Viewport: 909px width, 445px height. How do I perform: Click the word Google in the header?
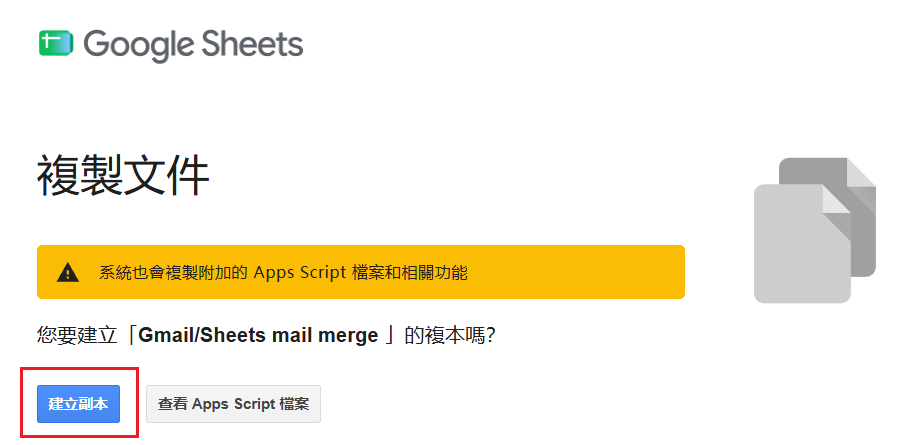coord(137,46)
